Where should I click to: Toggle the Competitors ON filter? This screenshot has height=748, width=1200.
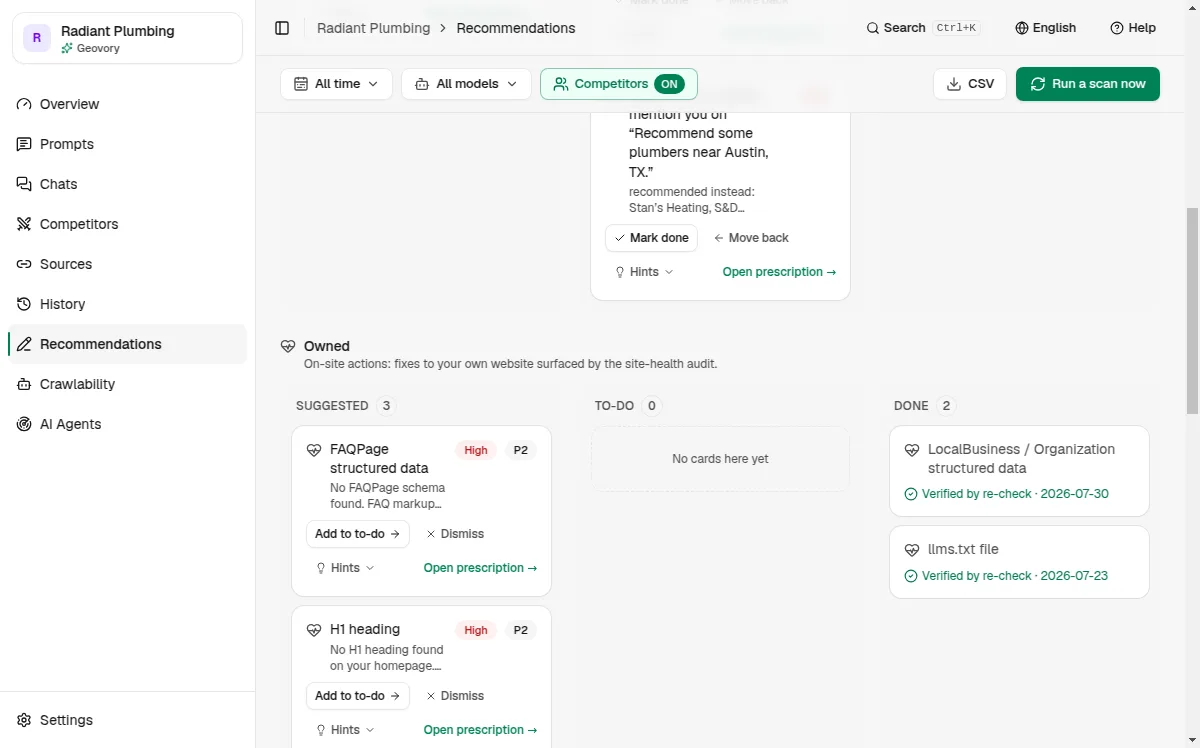click(x=619, y=84)
